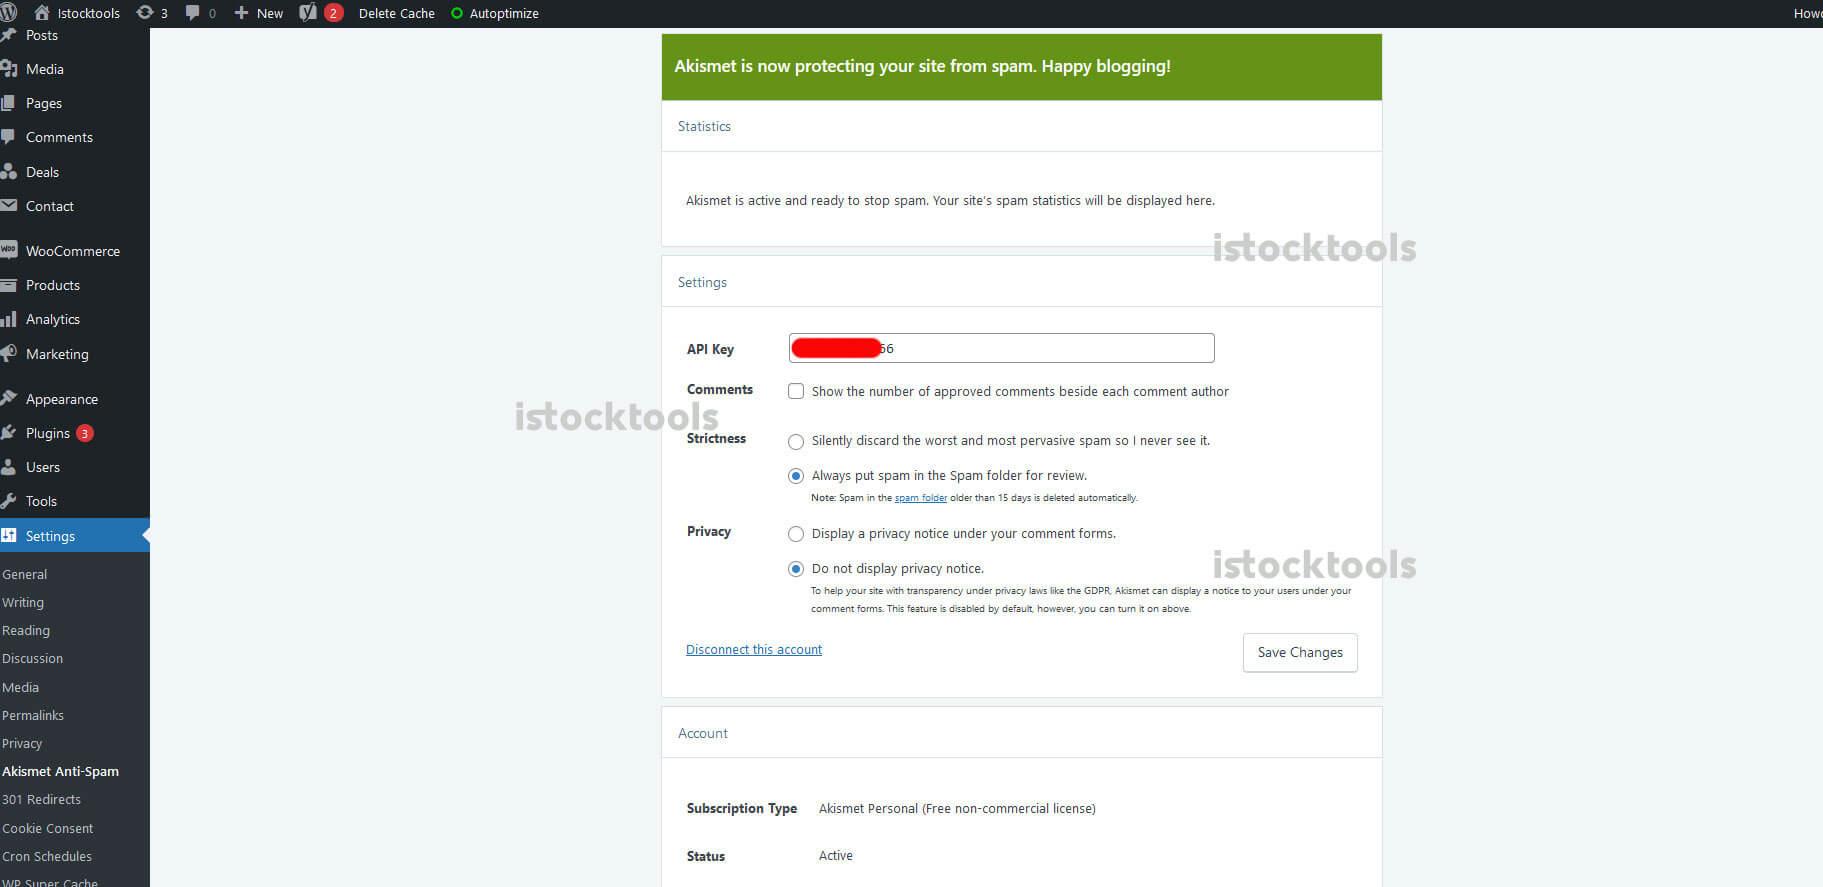Click New in the admin bar
This screenshot has width=1823, height=887.
(x=270, y=13)
